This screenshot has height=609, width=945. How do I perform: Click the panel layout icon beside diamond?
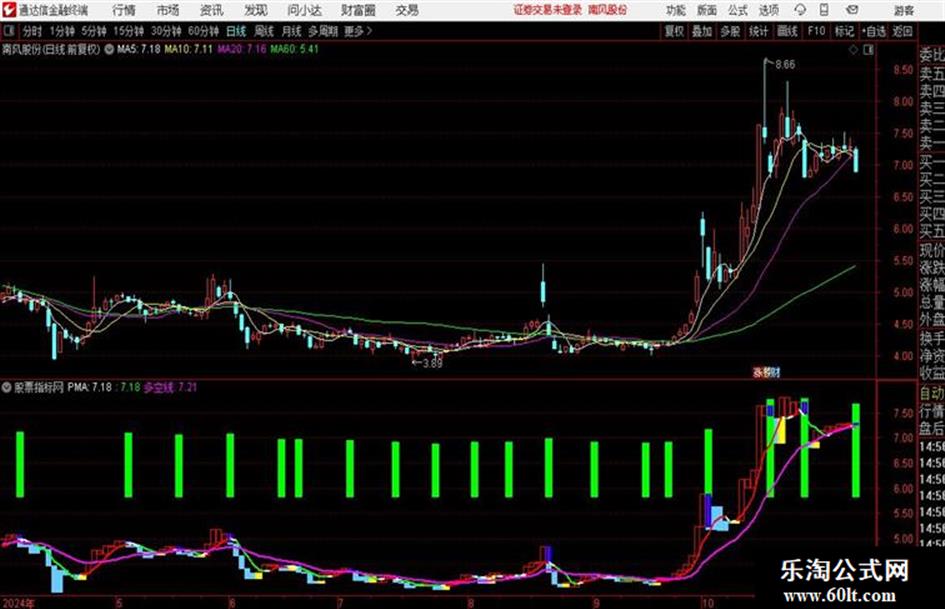[868, 50]
